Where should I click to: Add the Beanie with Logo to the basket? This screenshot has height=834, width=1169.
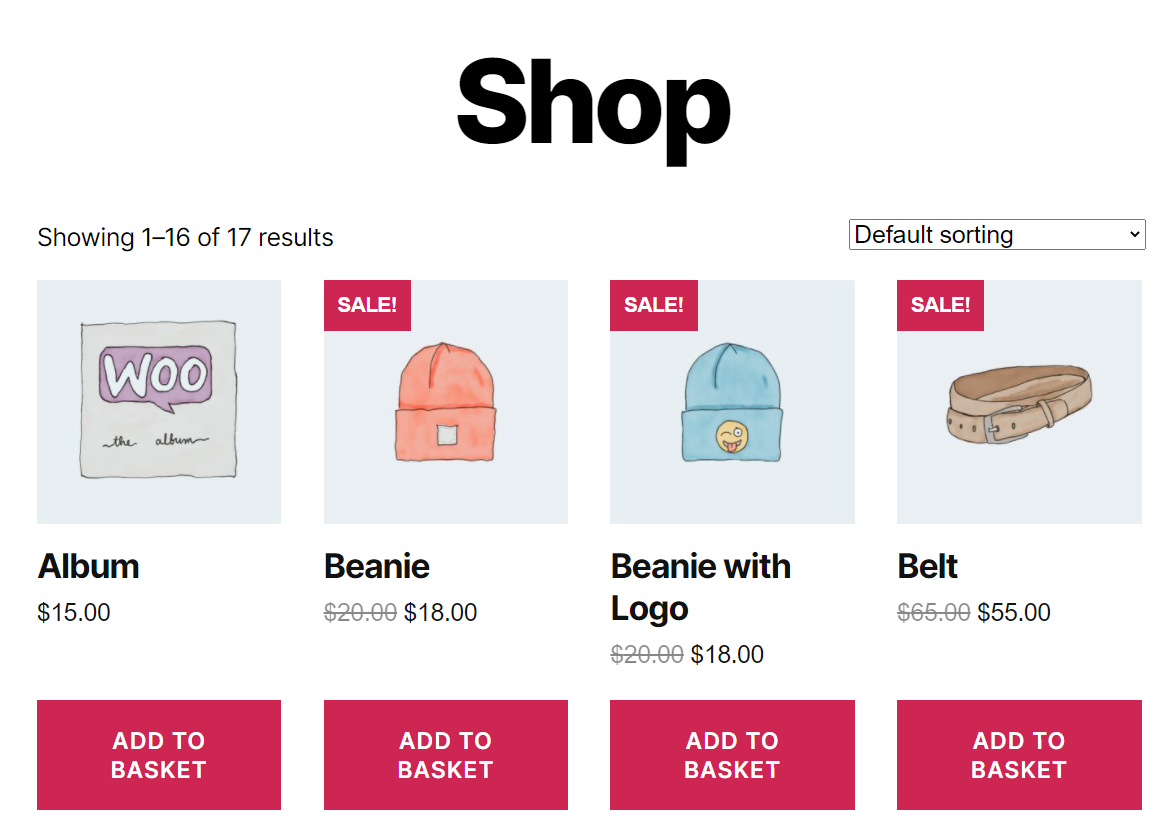point(732,755)
